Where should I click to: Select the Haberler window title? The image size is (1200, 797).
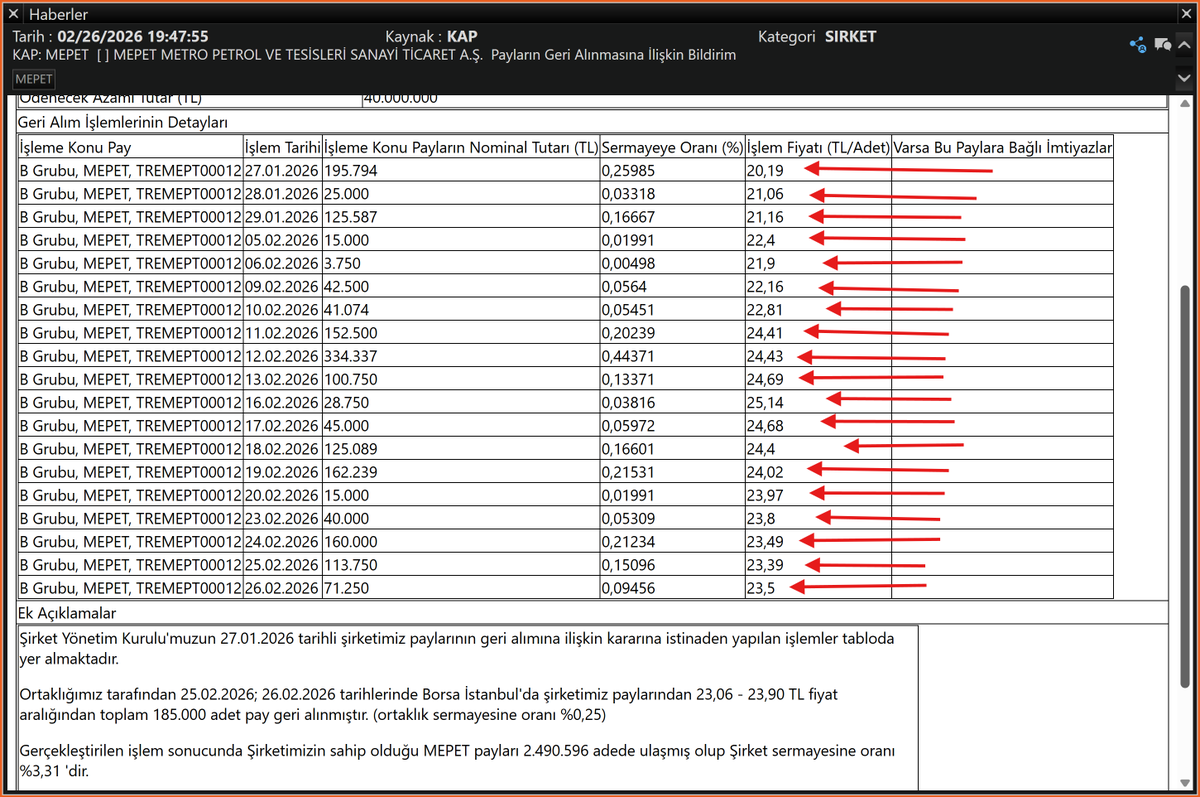point(58,14)
